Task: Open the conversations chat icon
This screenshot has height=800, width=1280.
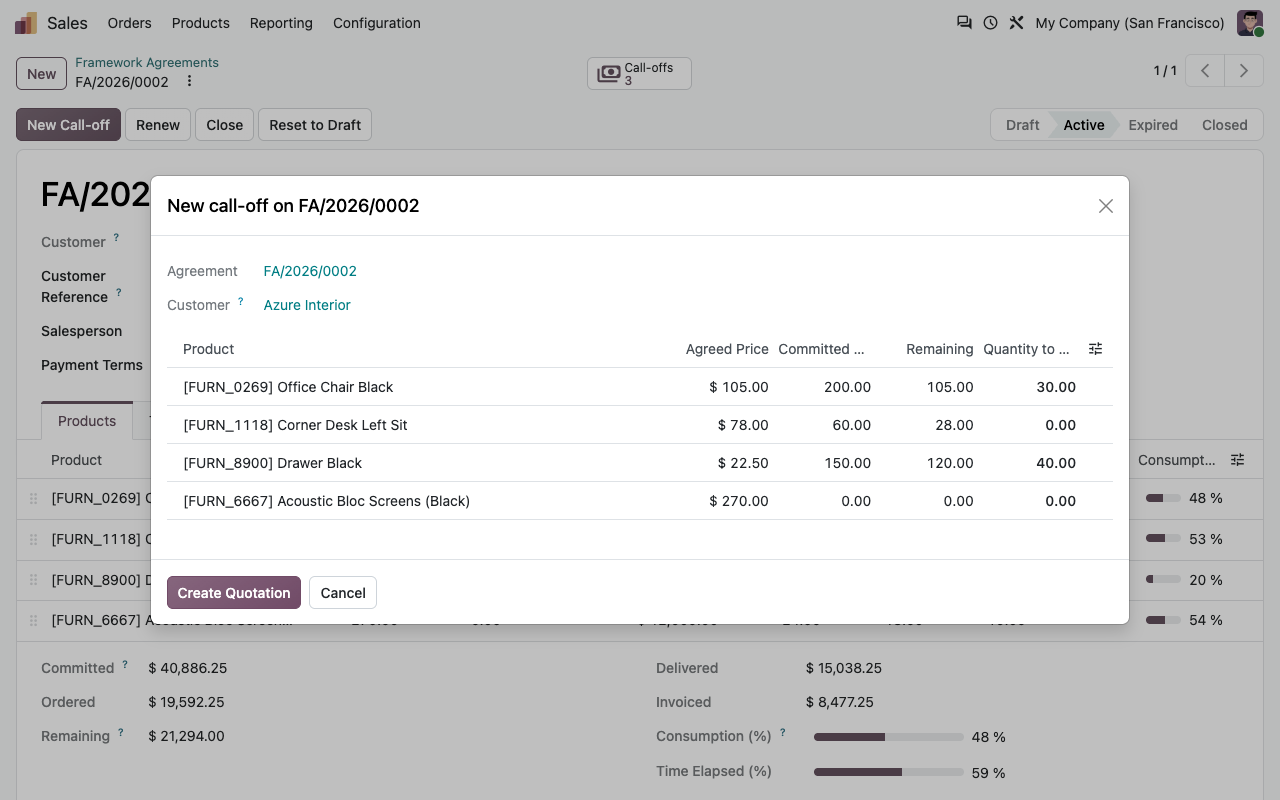Action: click(x=964, y=22)
